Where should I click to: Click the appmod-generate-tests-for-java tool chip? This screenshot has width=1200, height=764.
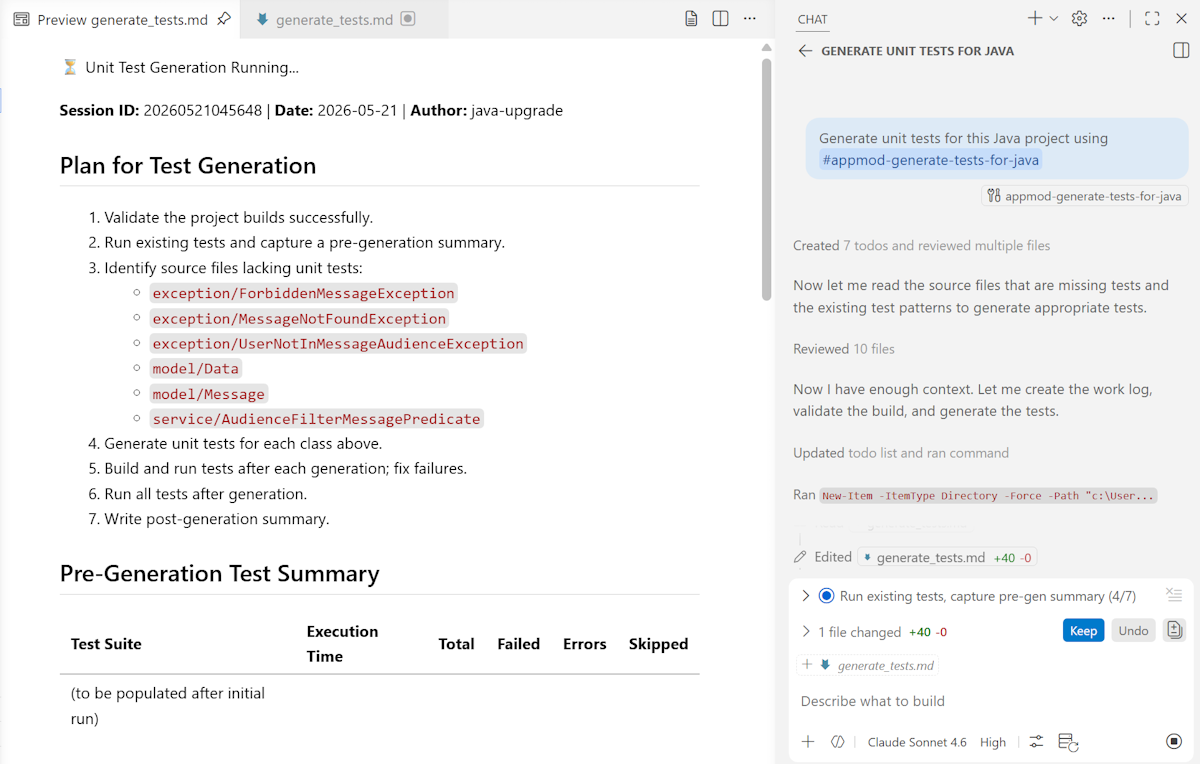pyautogui.click(x=1085, y=196)
